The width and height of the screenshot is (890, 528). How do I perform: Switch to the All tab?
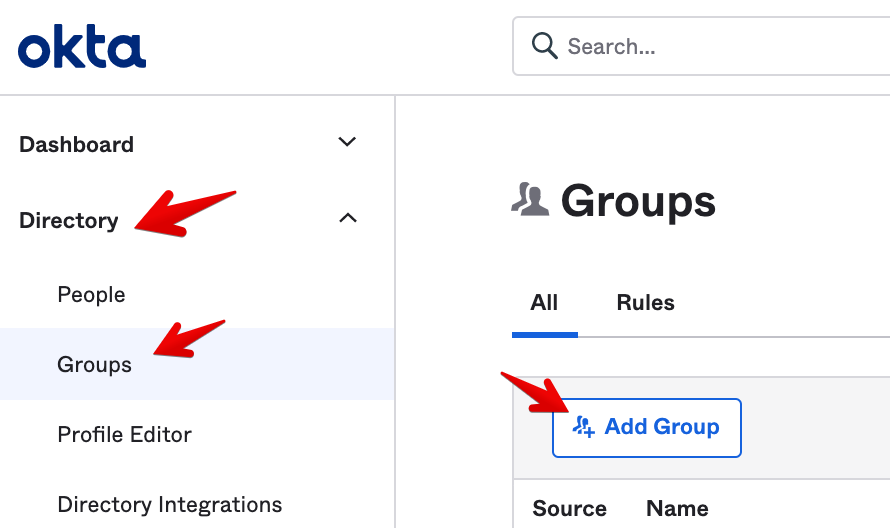point(544,303)
